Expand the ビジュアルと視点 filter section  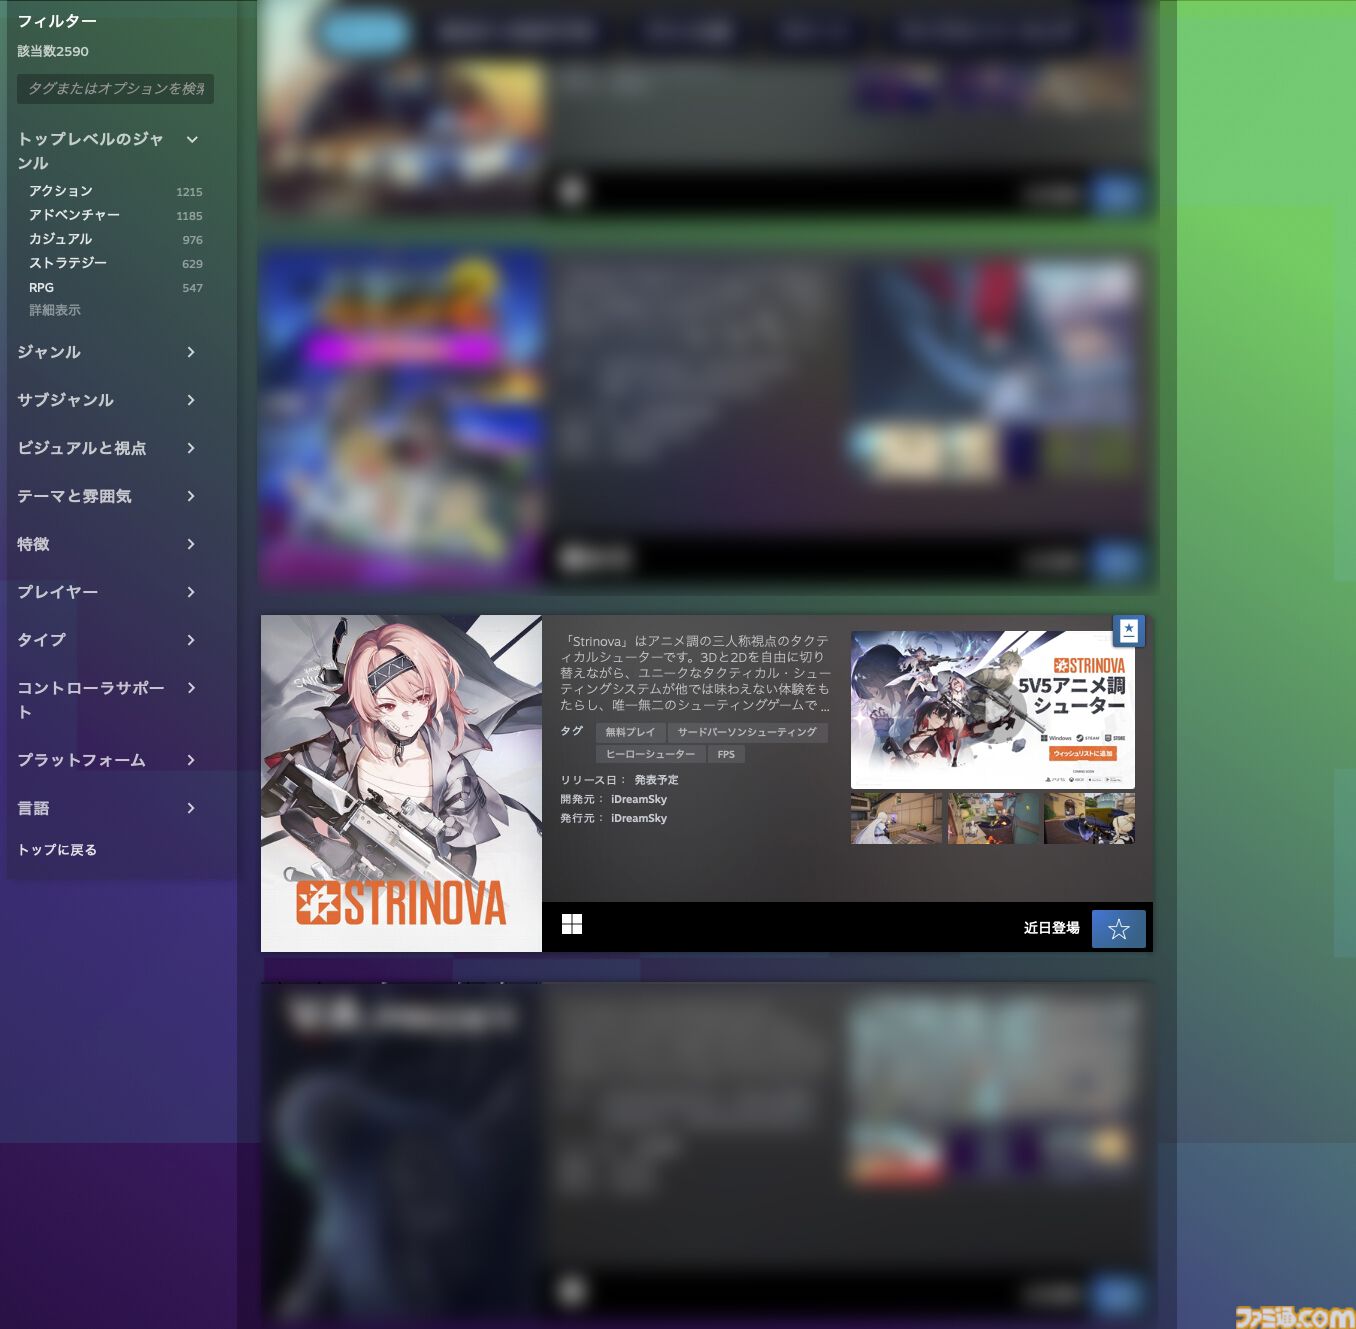[107, 448]
